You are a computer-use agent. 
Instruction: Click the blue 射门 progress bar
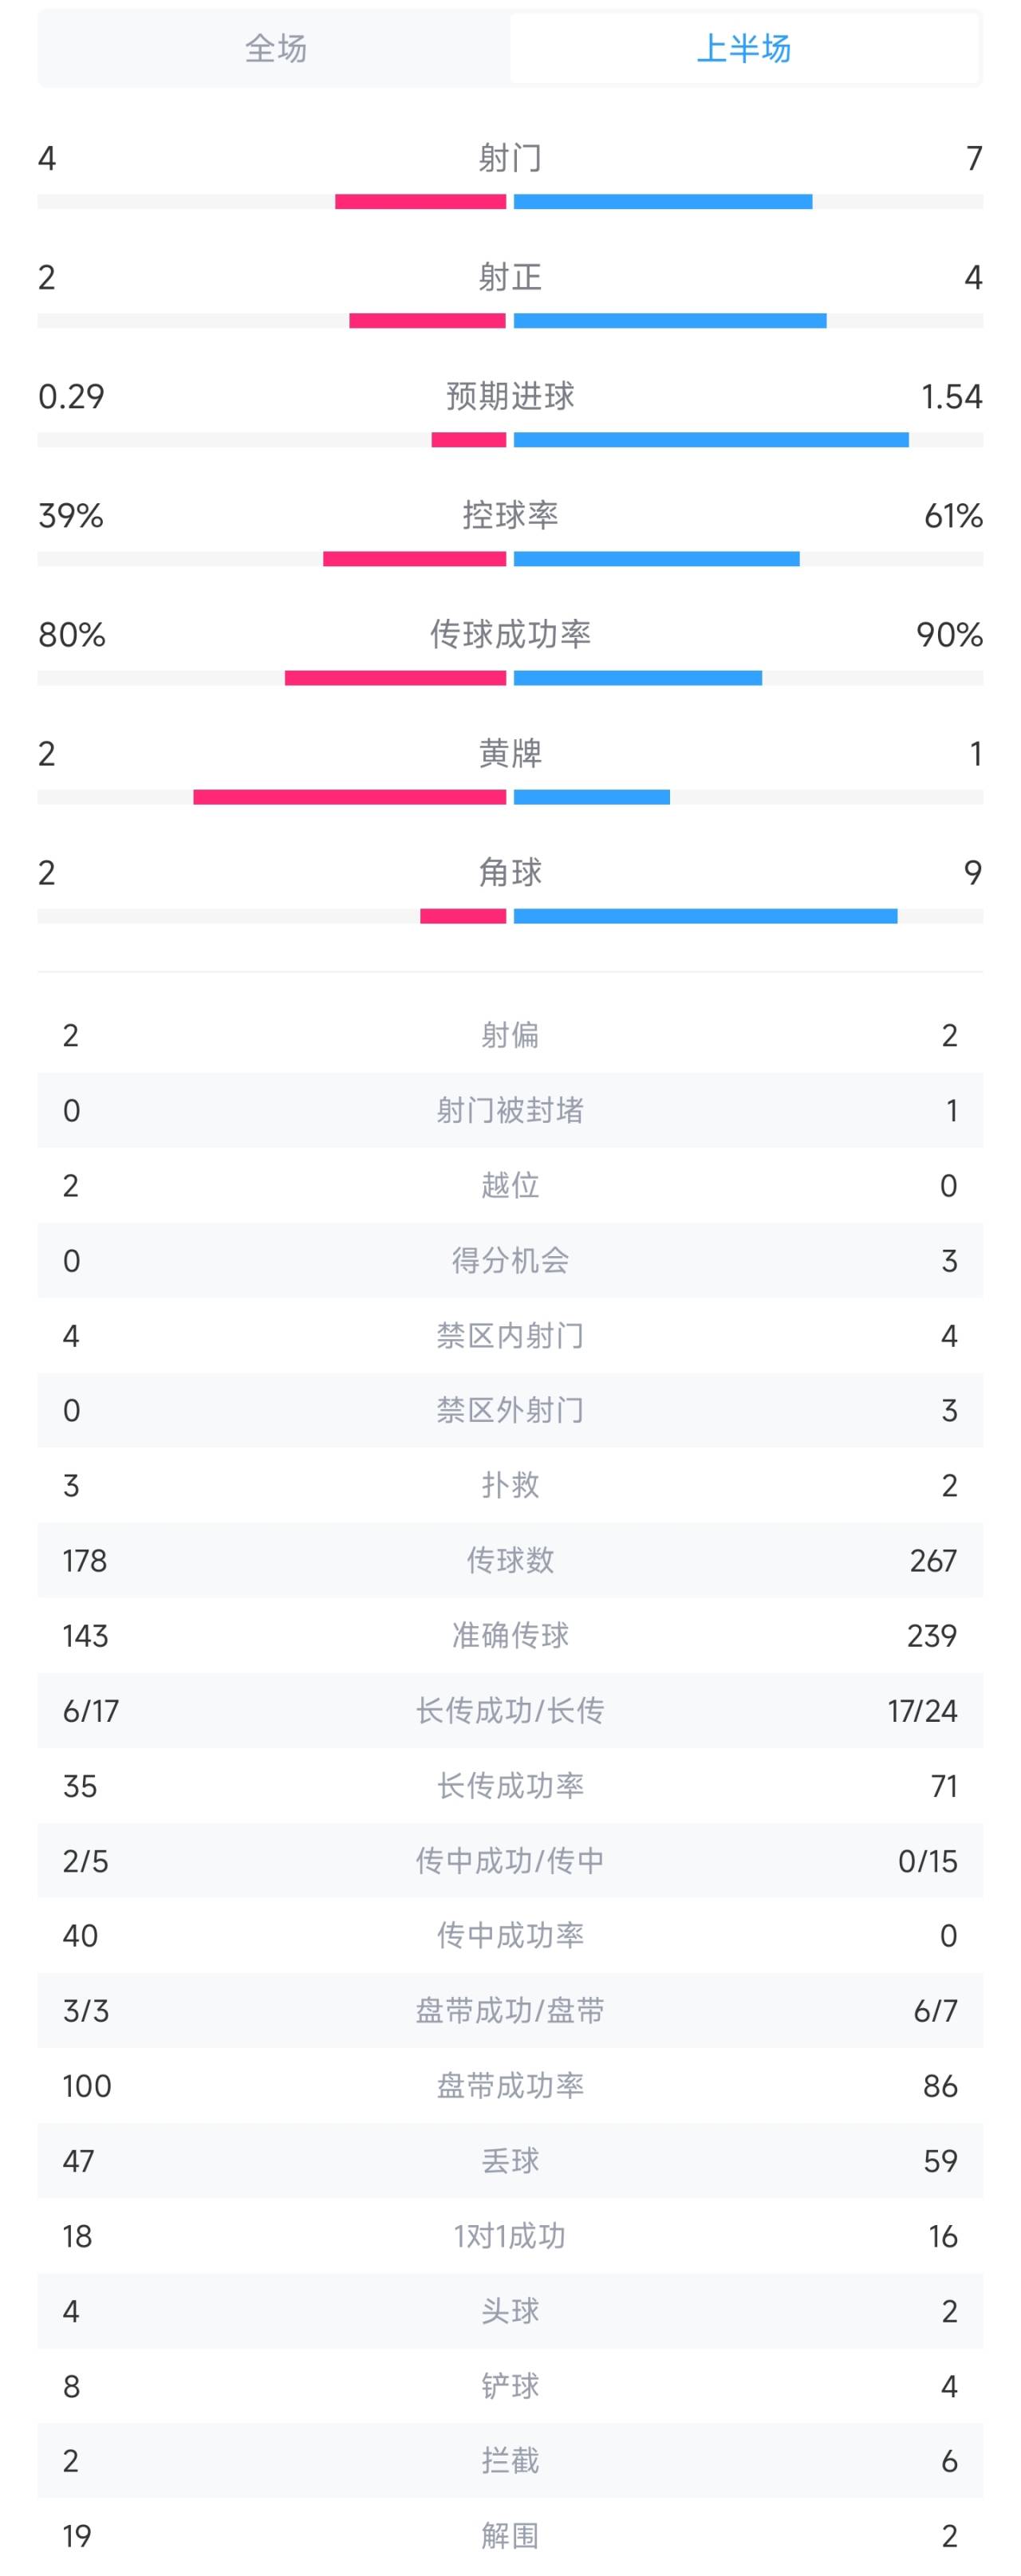point(663,202)
